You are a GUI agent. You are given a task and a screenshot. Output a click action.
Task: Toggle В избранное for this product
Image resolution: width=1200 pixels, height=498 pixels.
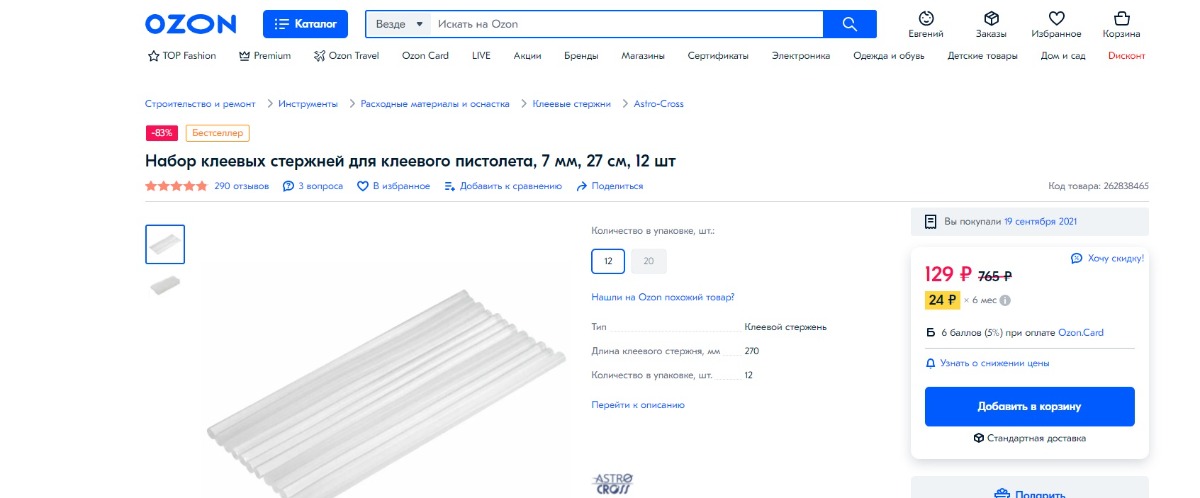click(394, 186)
